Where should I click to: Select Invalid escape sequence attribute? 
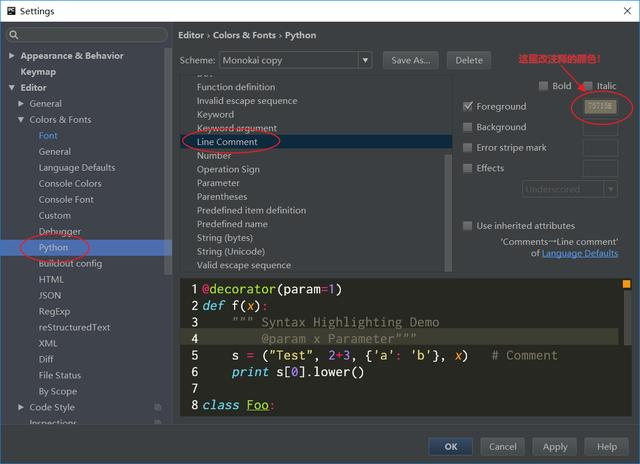coord(247,101)
